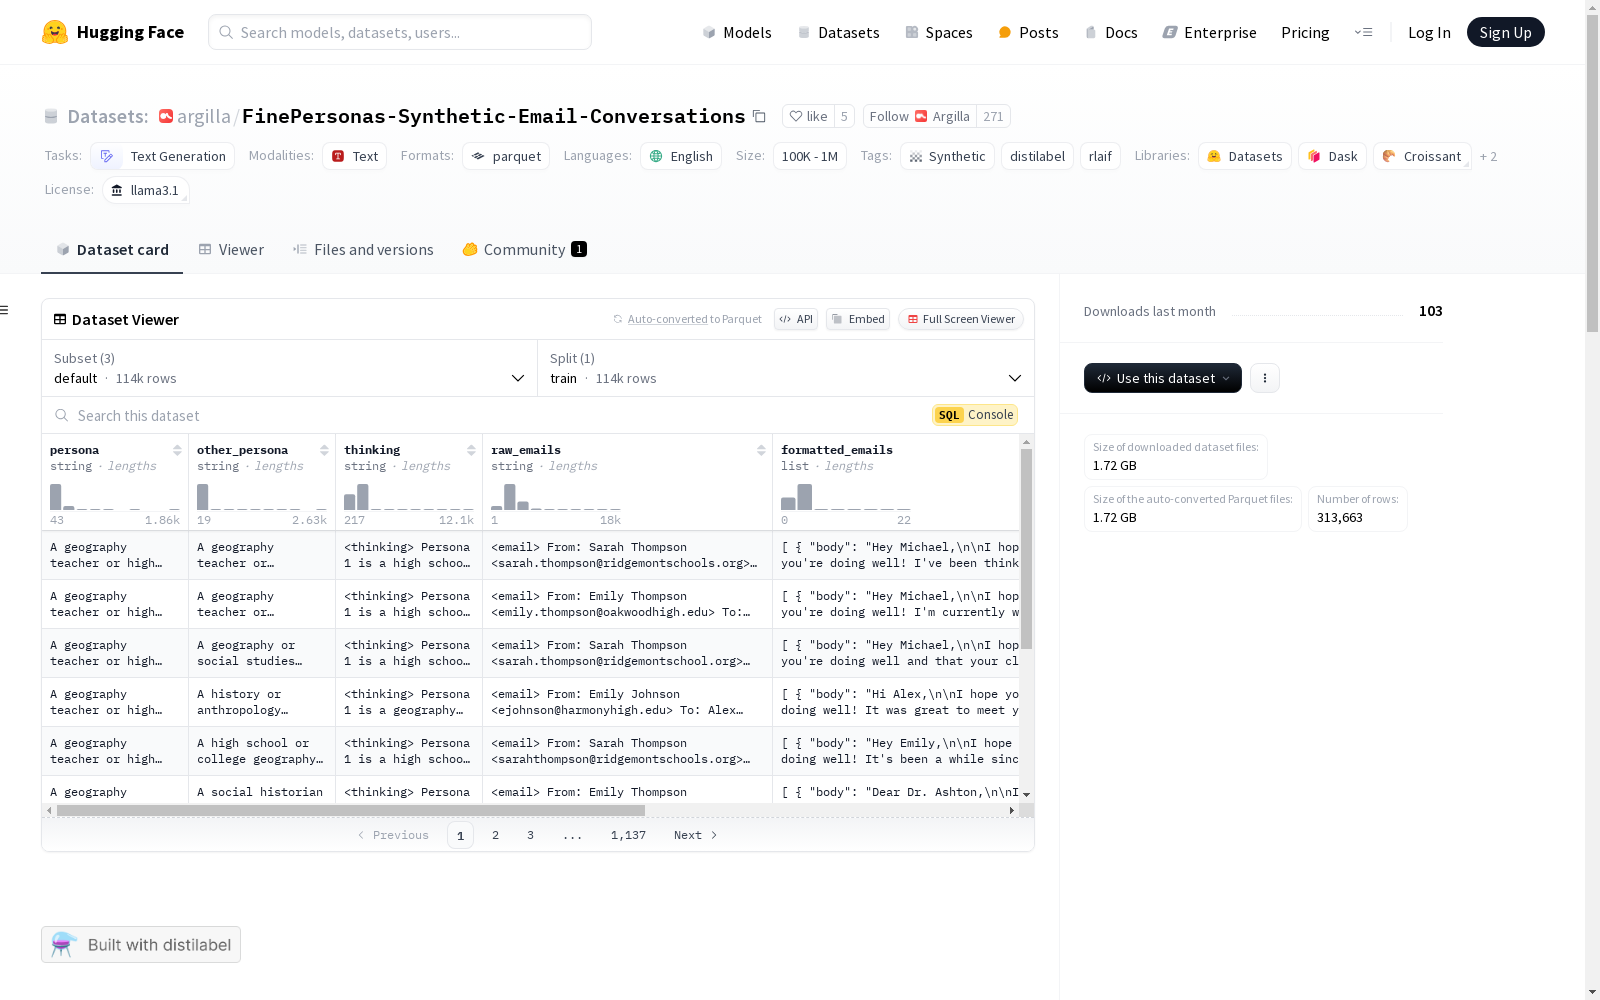Open Posts in the top navigation

click(1028, 32)
